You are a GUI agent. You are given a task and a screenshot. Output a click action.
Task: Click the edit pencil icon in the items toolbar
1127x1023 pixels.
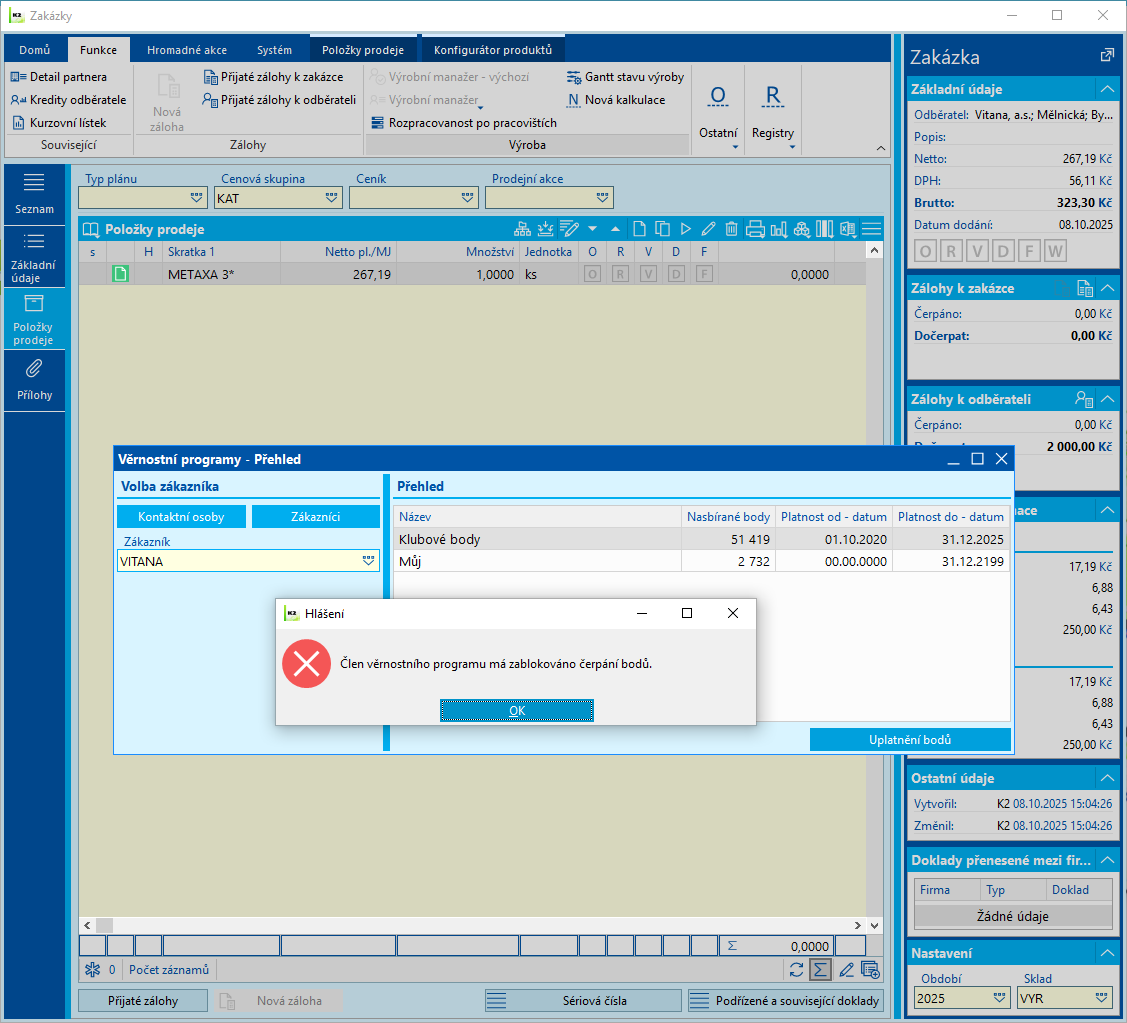coord(708,229)
